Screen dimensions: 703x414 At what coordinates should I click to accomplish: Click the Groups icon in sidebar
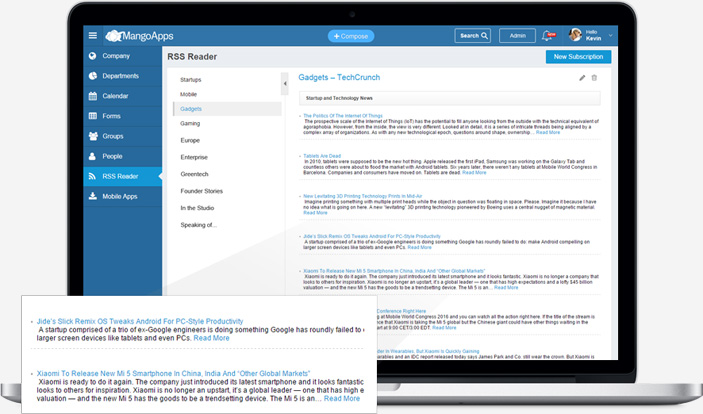pos(93,136)
